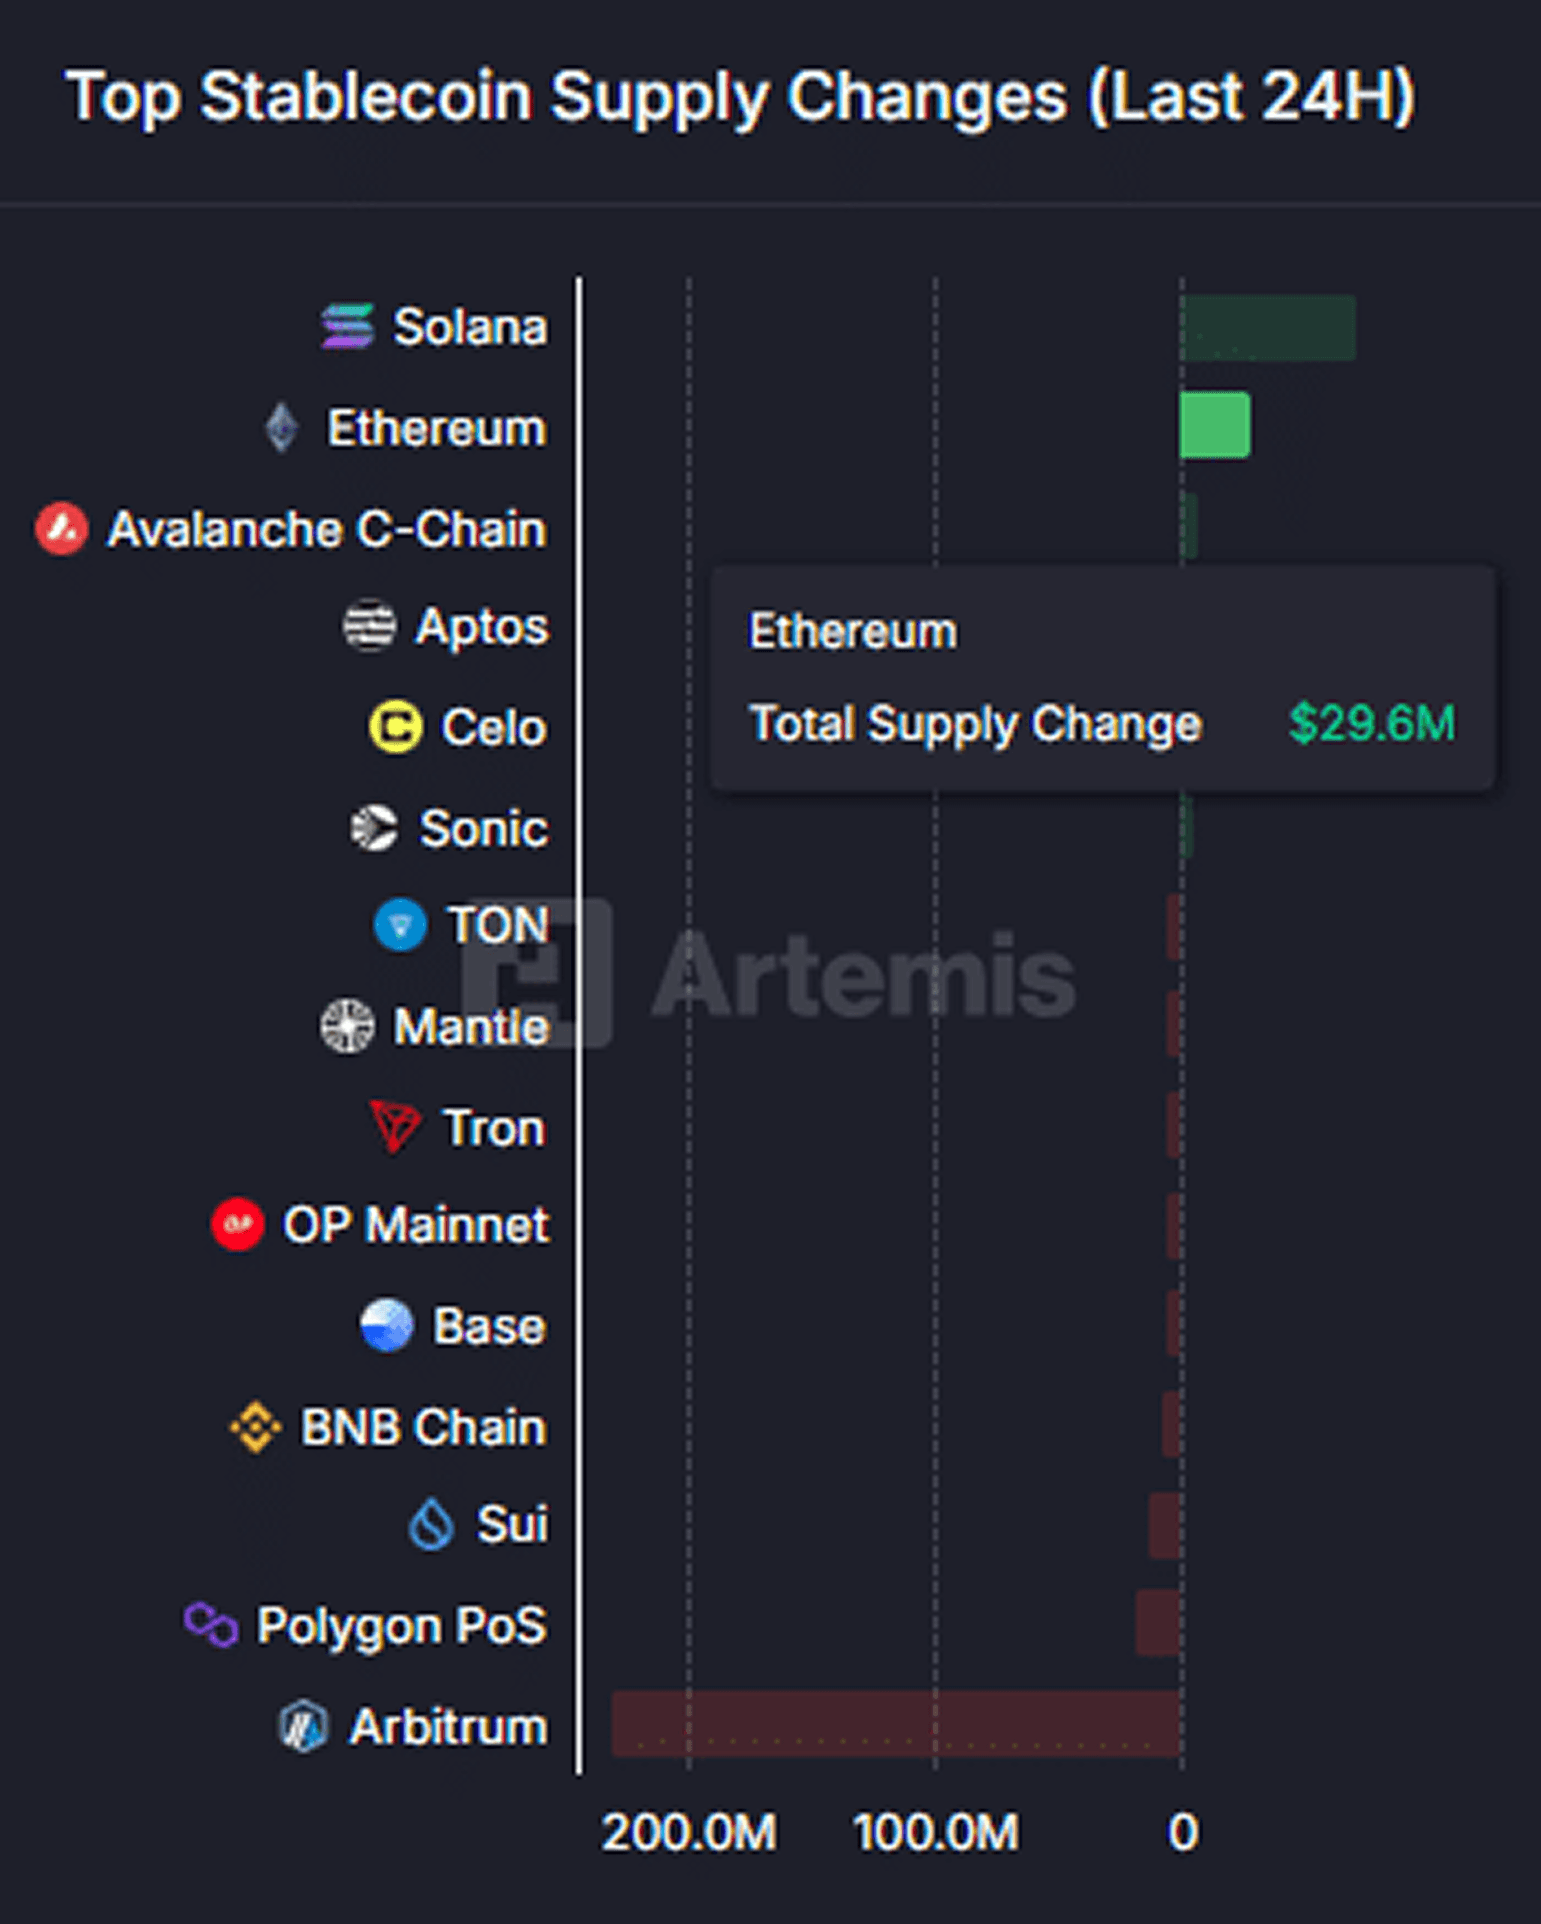Click the Polygon PoS red bar
This screenshot has width=1541, height=1924.
pyautogui.click(x=1158, y=1622)
